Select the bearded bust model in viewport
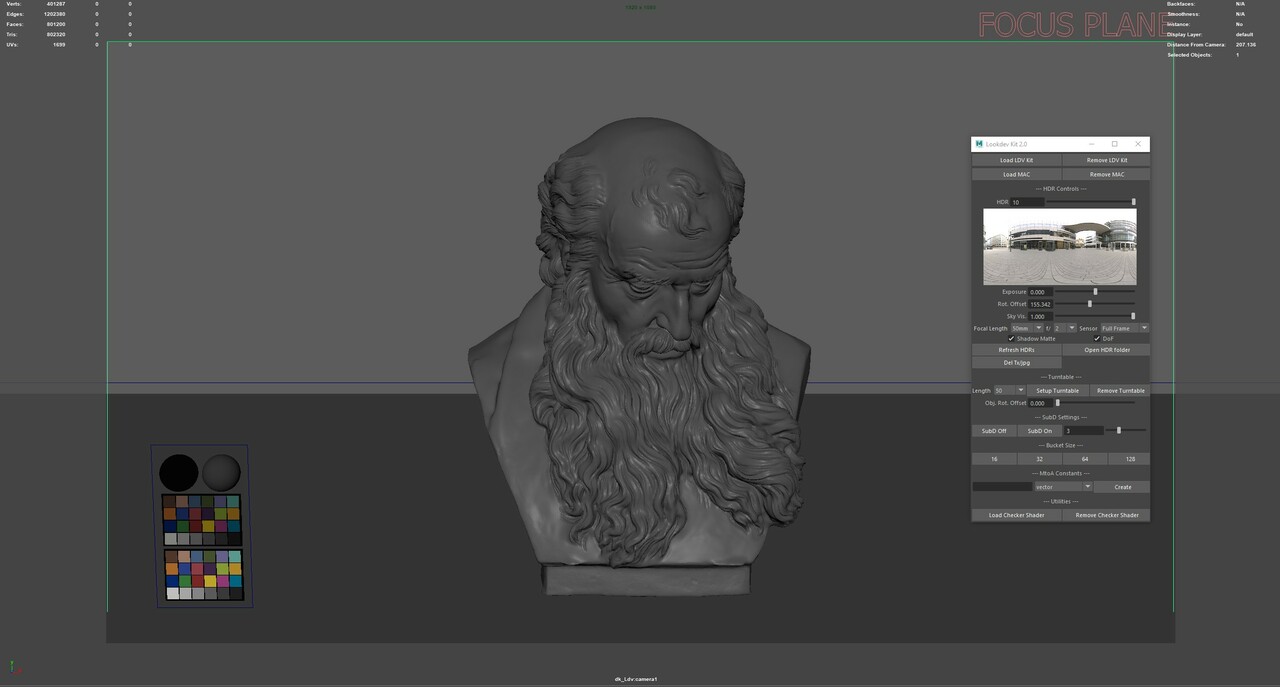Image resolution: width=1280 pixels, height=687 pixels. click(640, 358)
